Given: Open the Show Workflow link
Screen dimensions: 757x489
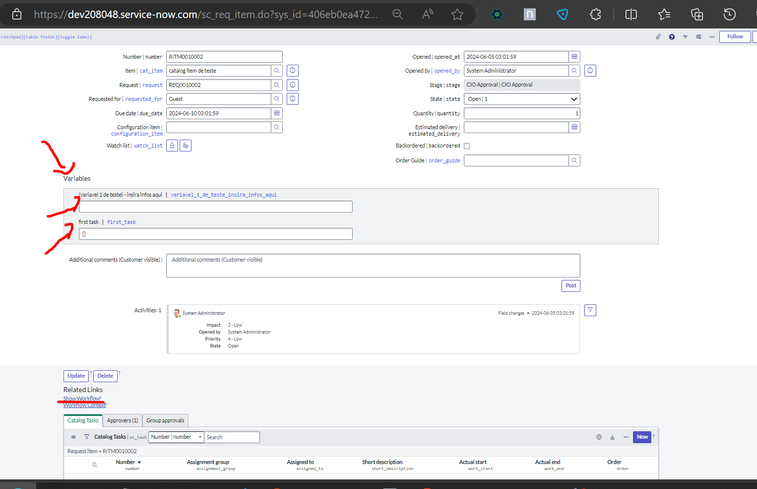Looking at the screenshot, I should 83,398.
